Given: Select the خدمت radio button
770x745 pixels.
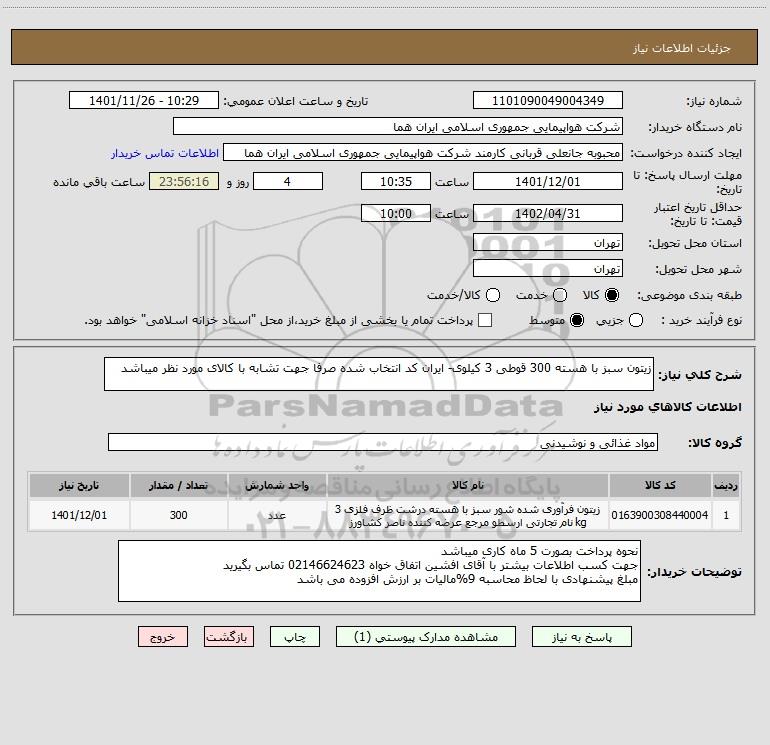Looking at the screenshot, I should (x=560, y=295).
